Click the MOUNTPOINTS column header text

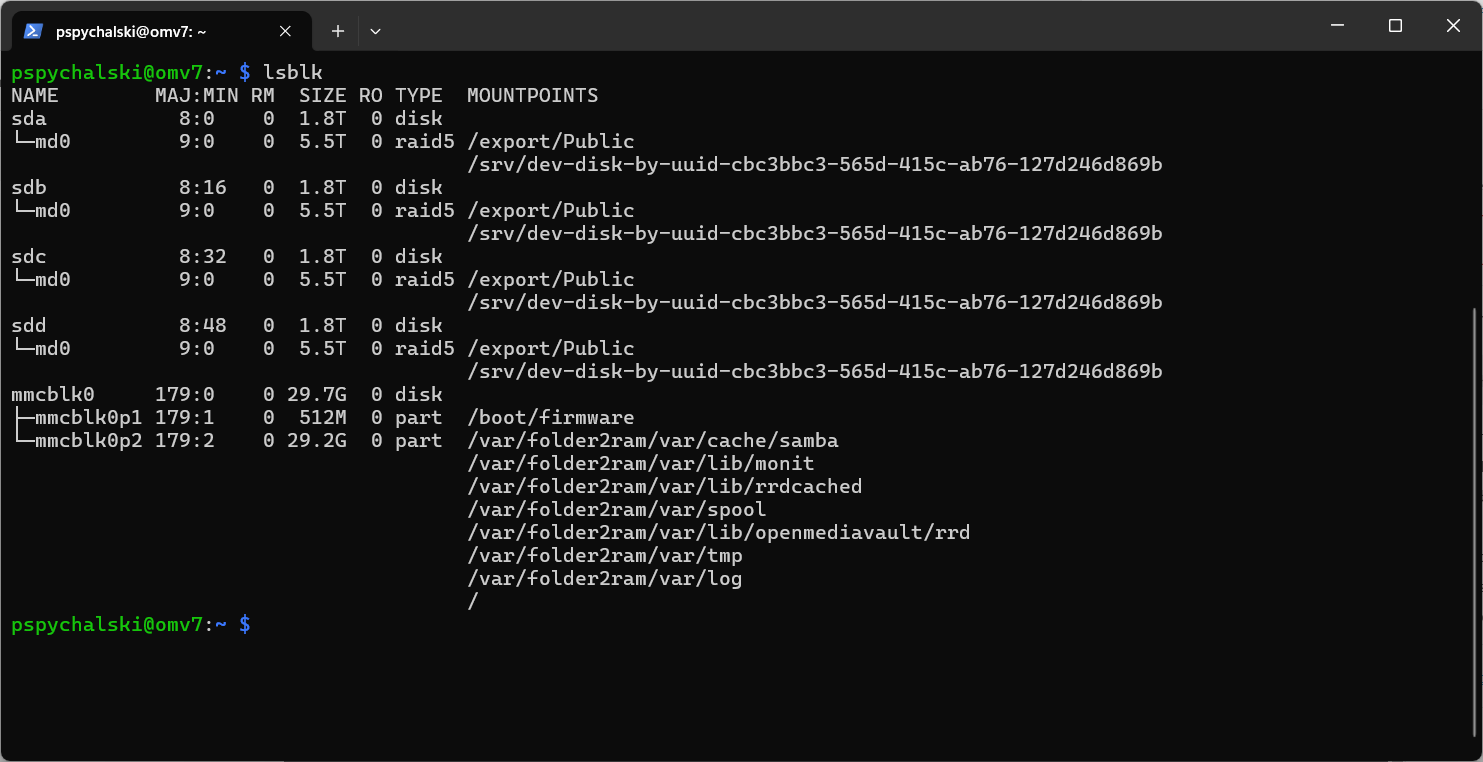click(533, 95)
